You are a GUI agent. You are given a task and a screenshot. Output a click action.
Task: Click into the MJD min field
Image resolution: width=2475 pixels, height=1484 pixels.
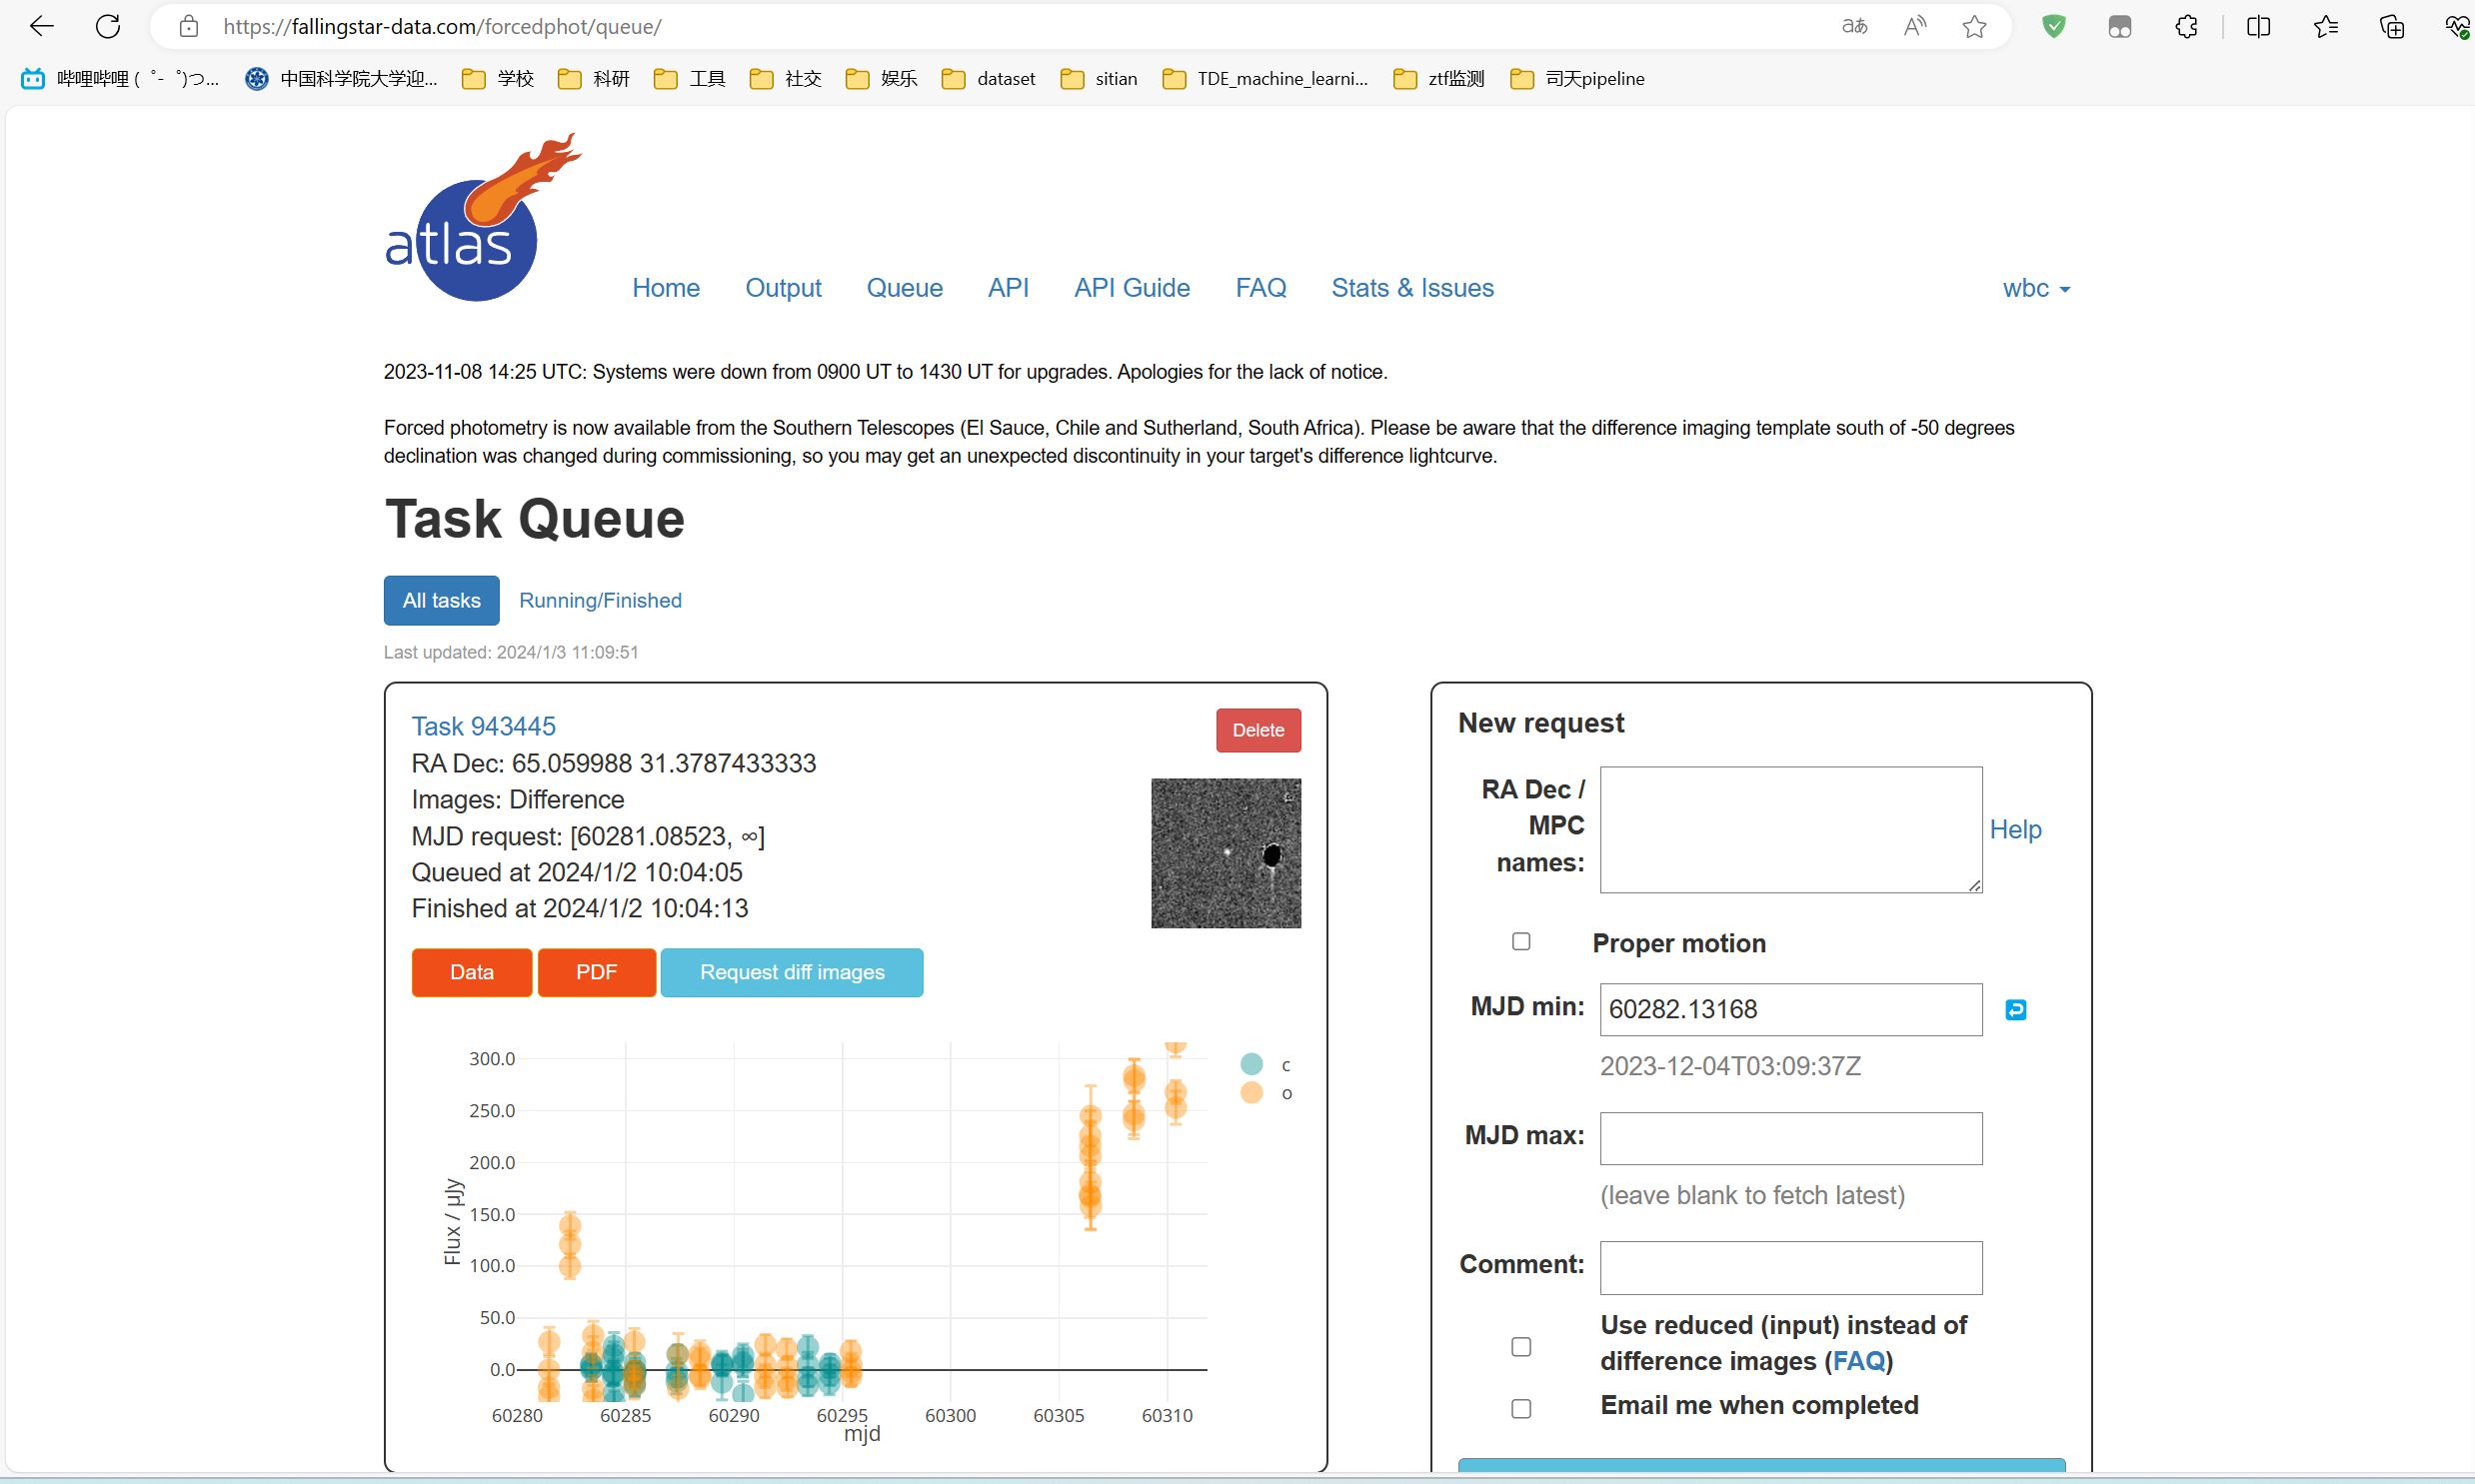1790,1009
